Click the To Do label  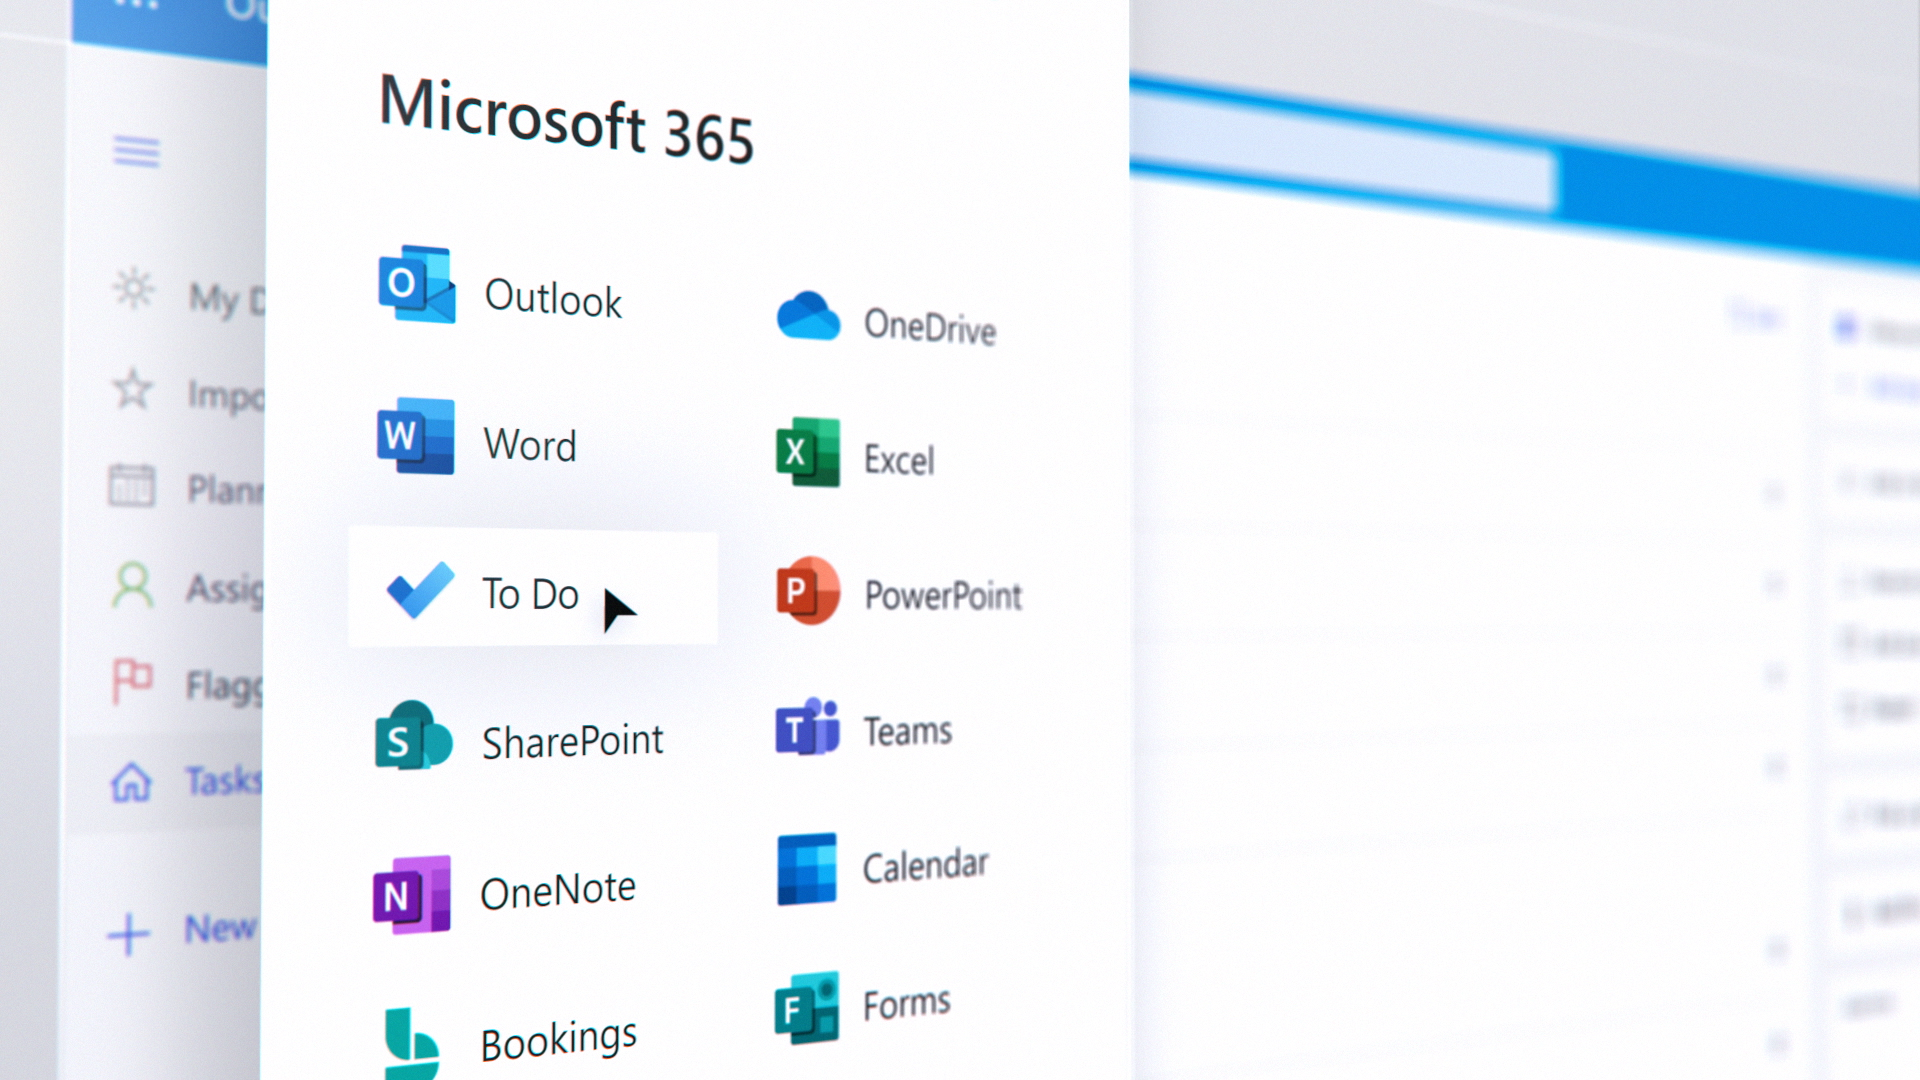(531, 594)
